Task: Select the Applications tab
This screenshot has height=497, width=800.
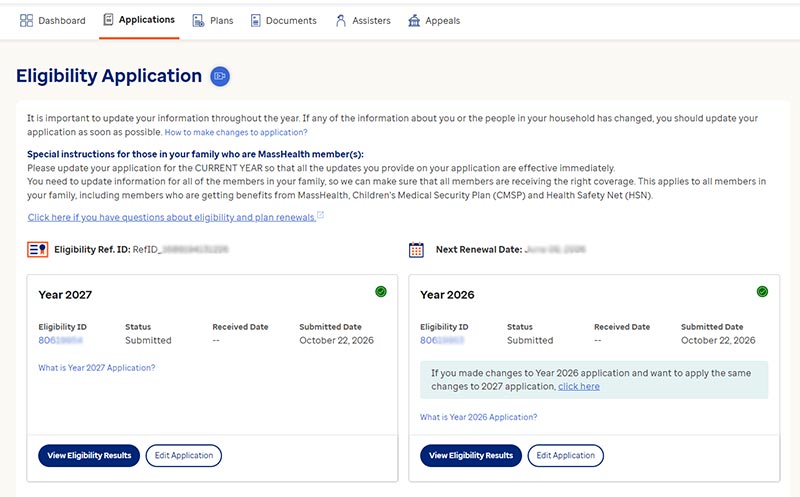Action: [x=139, y=19]
